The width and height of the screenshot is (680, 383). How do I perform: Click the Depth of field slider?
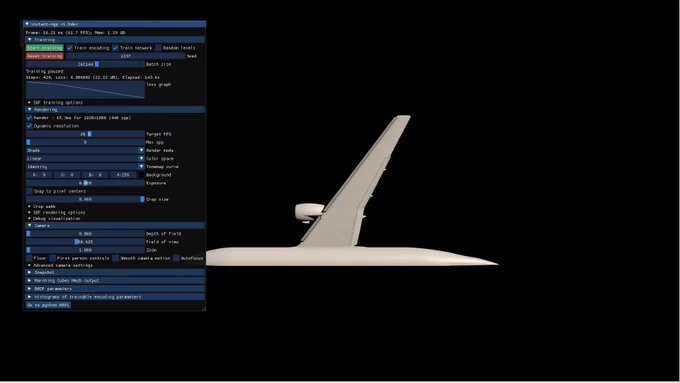(85, 234)
